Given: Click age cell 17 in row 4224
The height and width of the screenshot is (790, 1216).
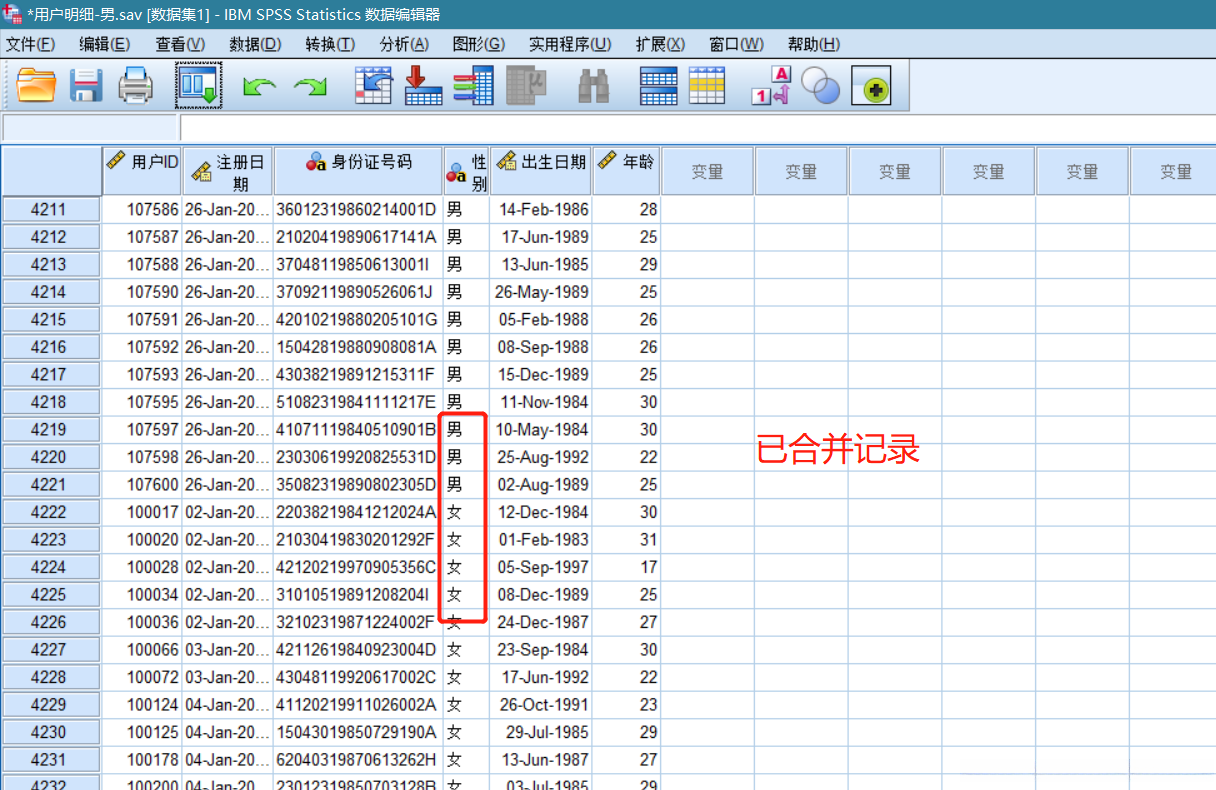Looking at the screenshot, I should tap(626, 567).
